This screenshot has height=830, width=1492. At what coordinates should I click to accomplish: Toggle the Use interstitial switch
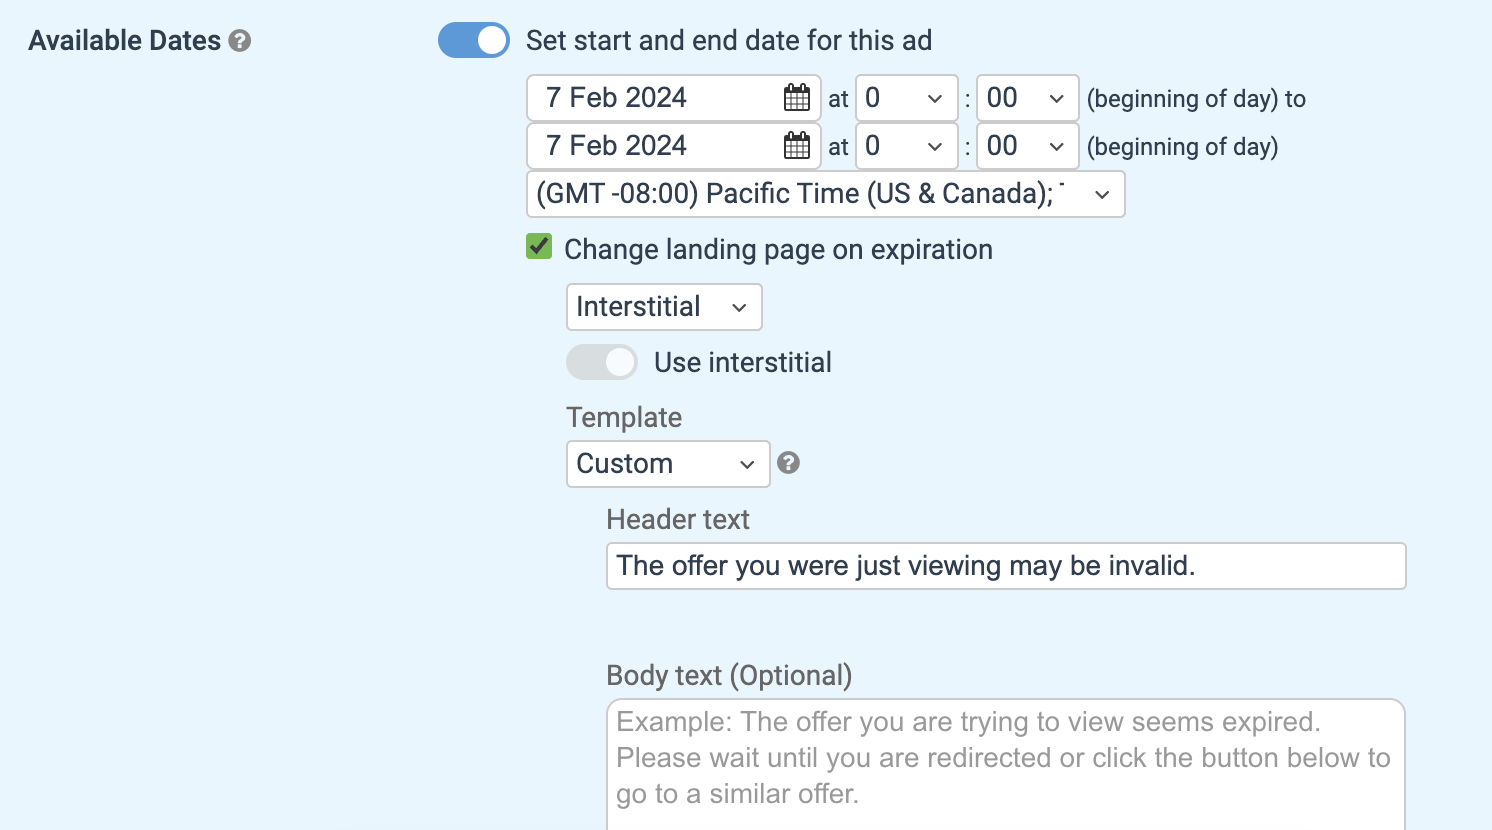[602, 362]
